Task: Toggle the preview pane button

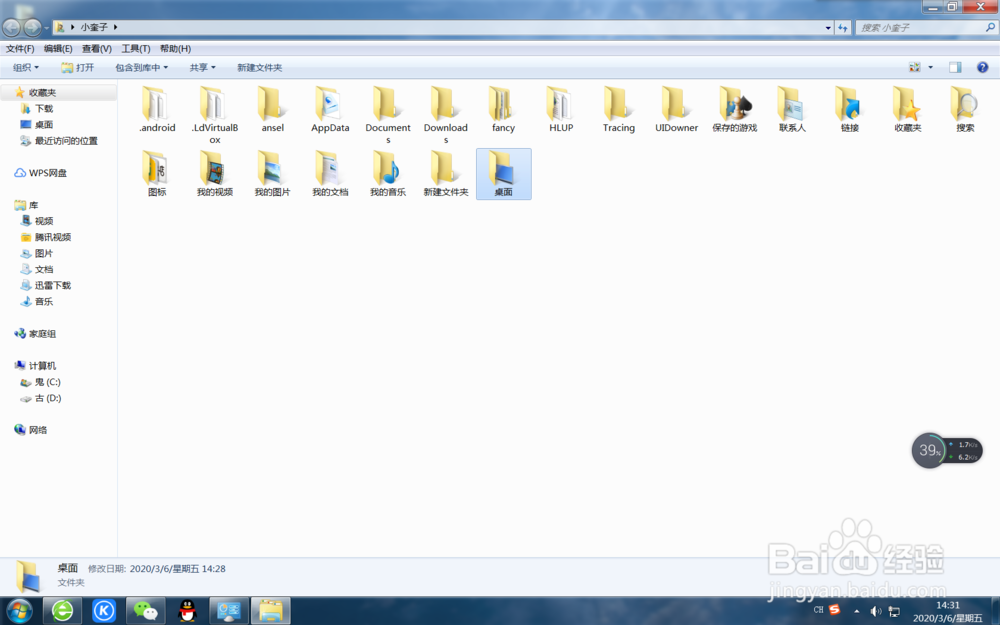Action: (955, 67)
